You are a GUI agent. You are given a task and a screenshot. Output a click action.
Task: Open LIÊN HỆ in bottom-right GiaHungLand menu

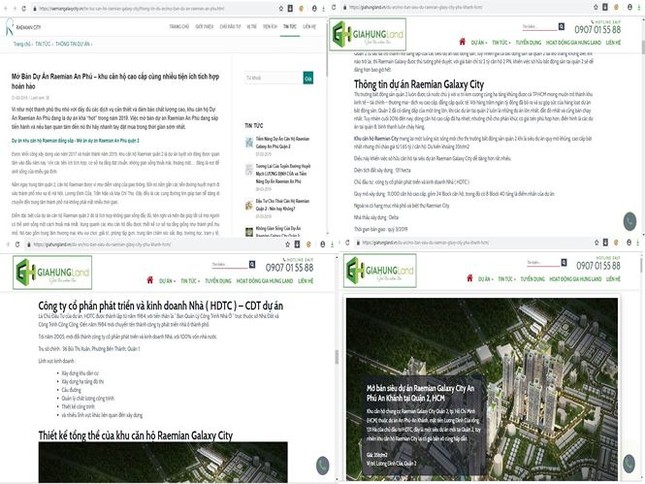pyautogui.click(x=613, y=279)
